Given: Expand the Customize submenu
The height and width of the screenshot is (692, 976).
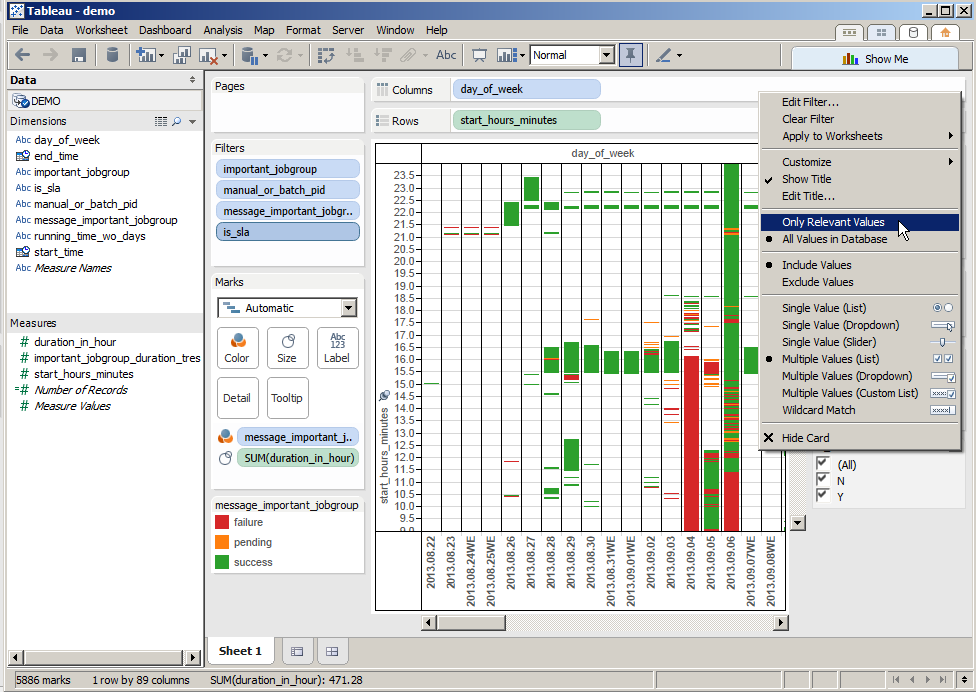Looking at the screenshot, I should [860, 162].
